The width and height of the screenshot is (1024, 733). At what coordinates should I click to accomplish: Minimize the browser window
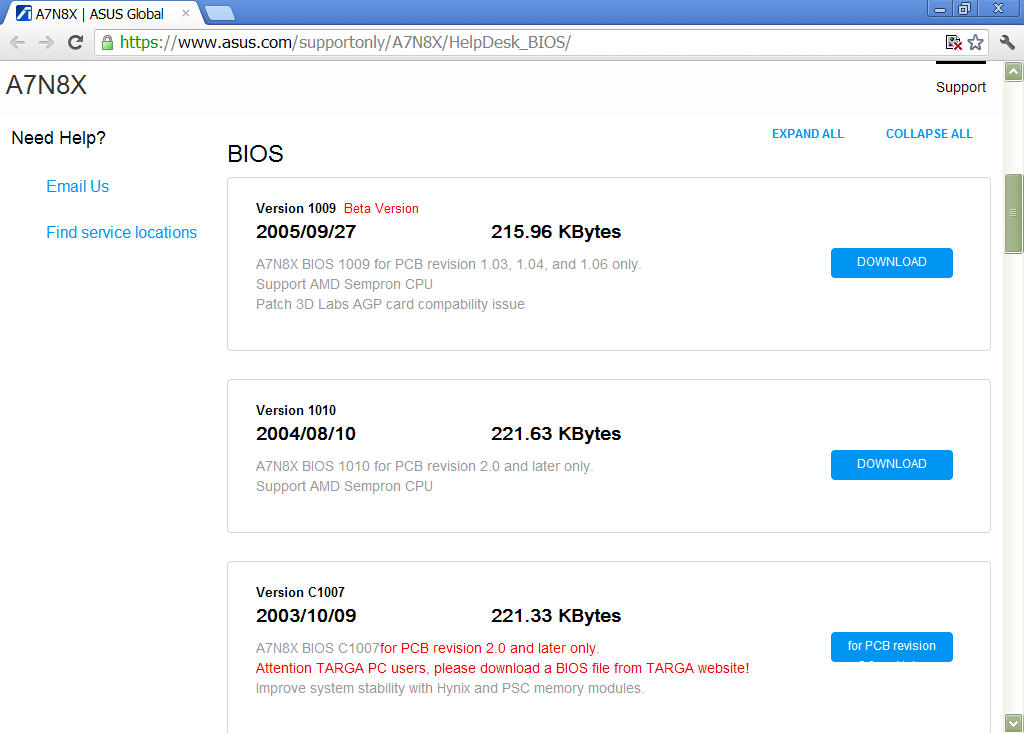coord(940,9)
